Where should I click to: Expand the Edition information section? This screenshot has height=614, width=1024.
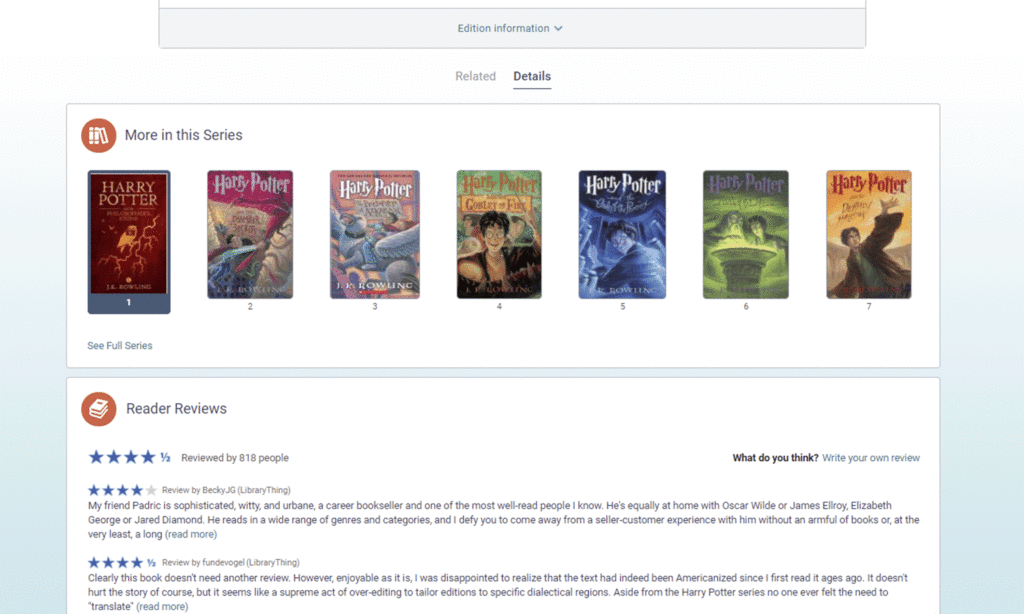click(503, 28)
